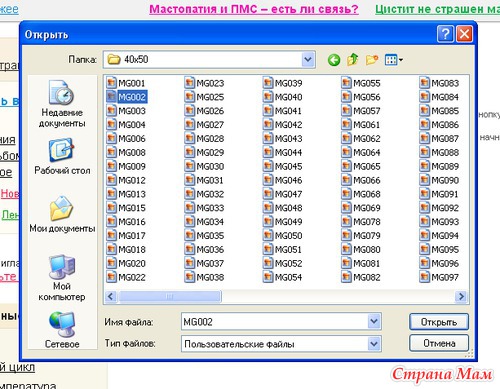Select file MG012 icon

click(x=111, y=180)
